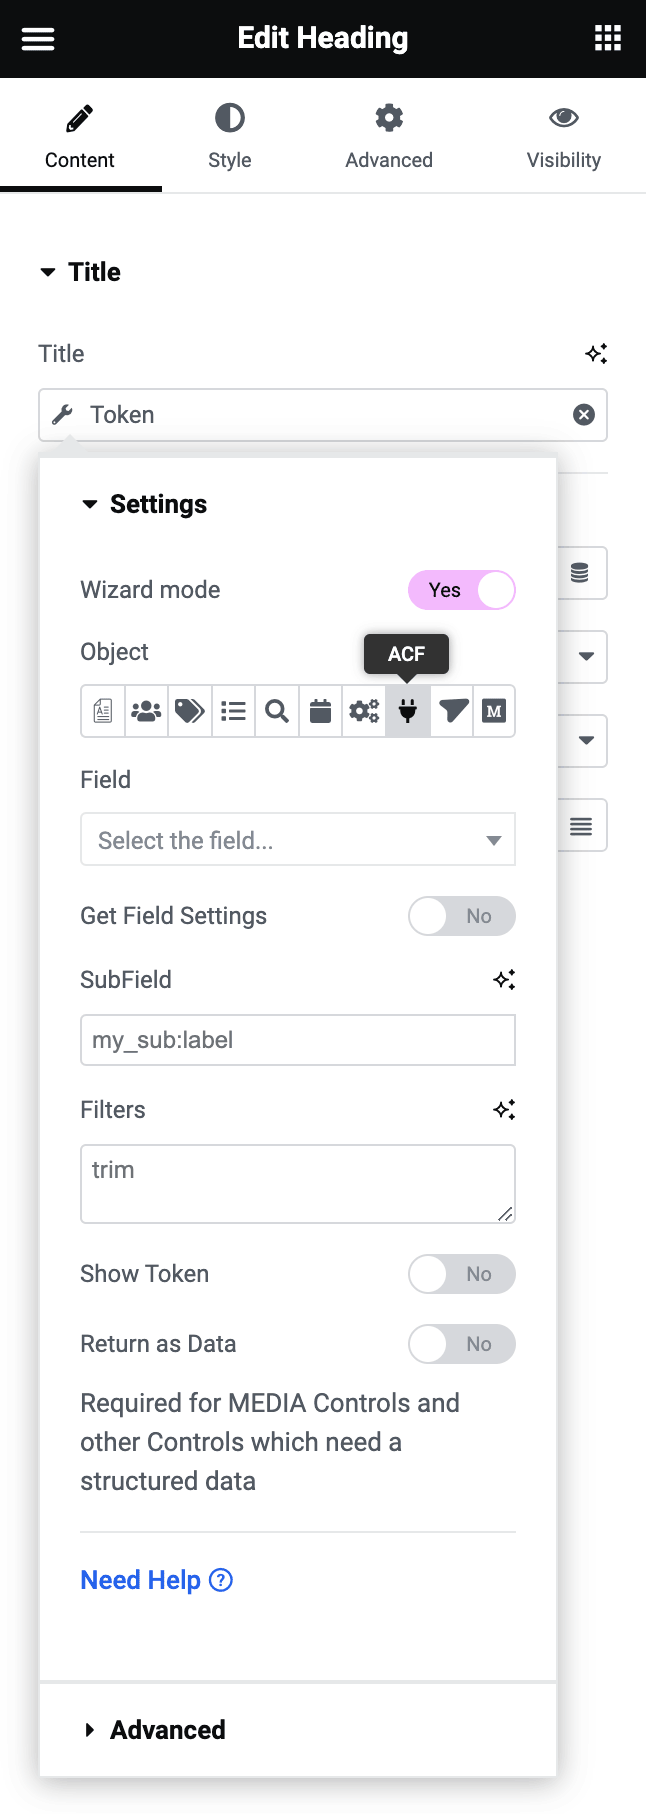This screenshot has height=1814, width=646.
Task: Select the ACF plug object icon
Action: click(x=408, y=711)
